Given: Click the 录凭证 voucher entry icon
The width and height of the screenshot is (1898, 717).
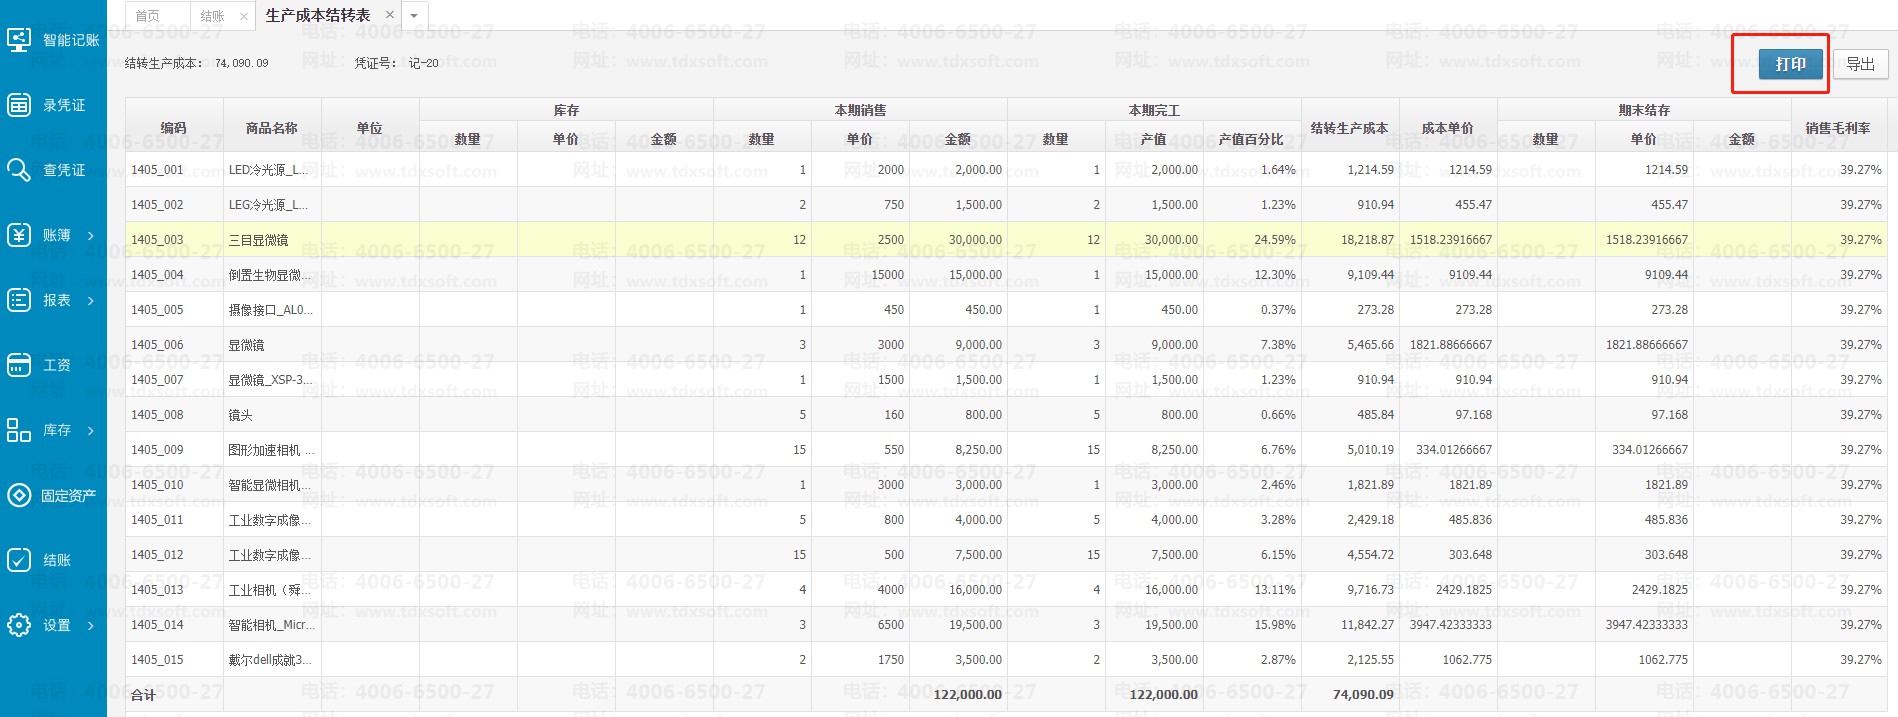Looking at the screenshot, I should click(19, 105).
